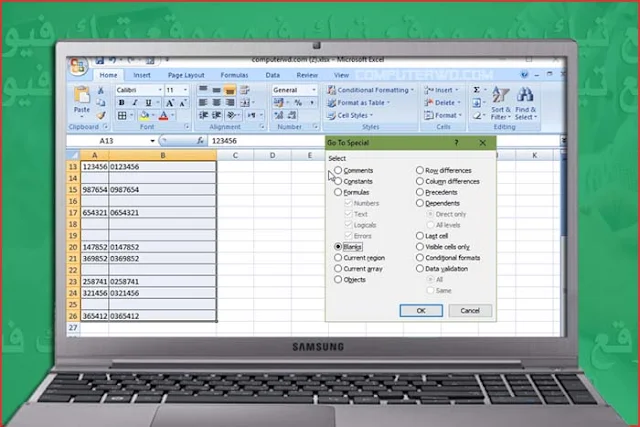Open the General number format dropdown
640x427 pixels.
[x=314, y=90]
